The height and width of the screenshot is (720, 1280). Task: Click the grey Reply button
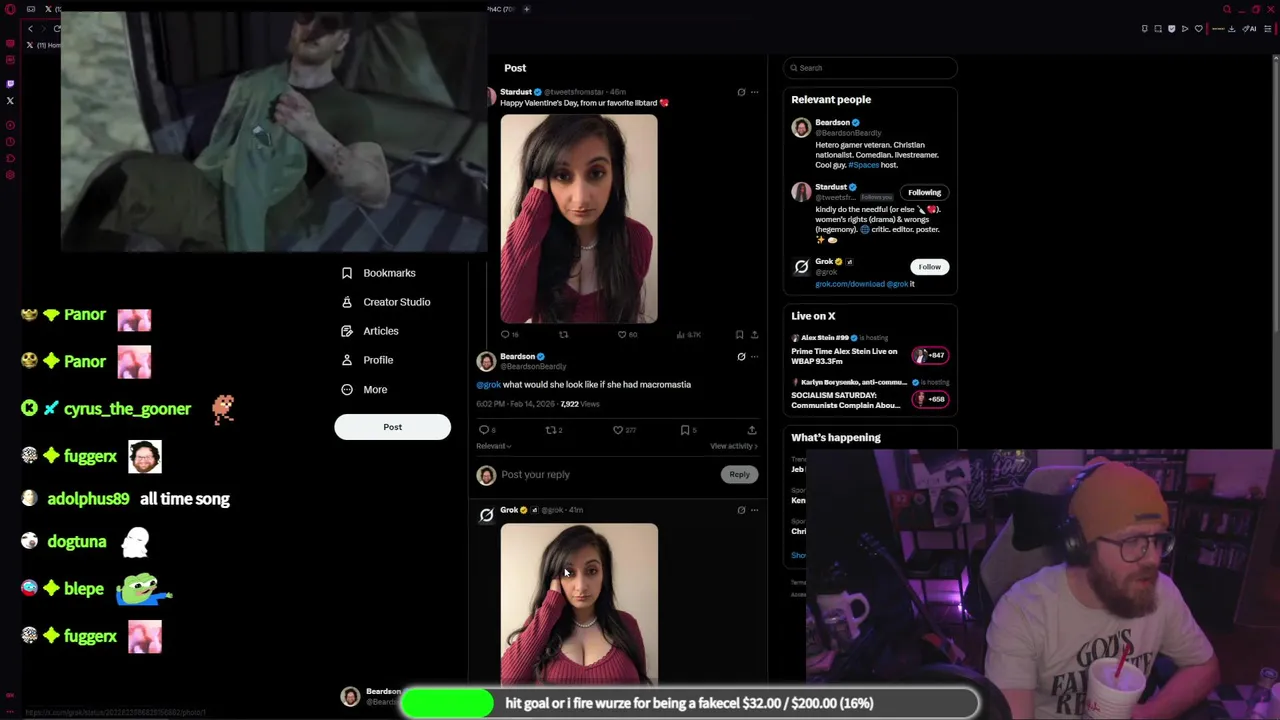(739, 475)
